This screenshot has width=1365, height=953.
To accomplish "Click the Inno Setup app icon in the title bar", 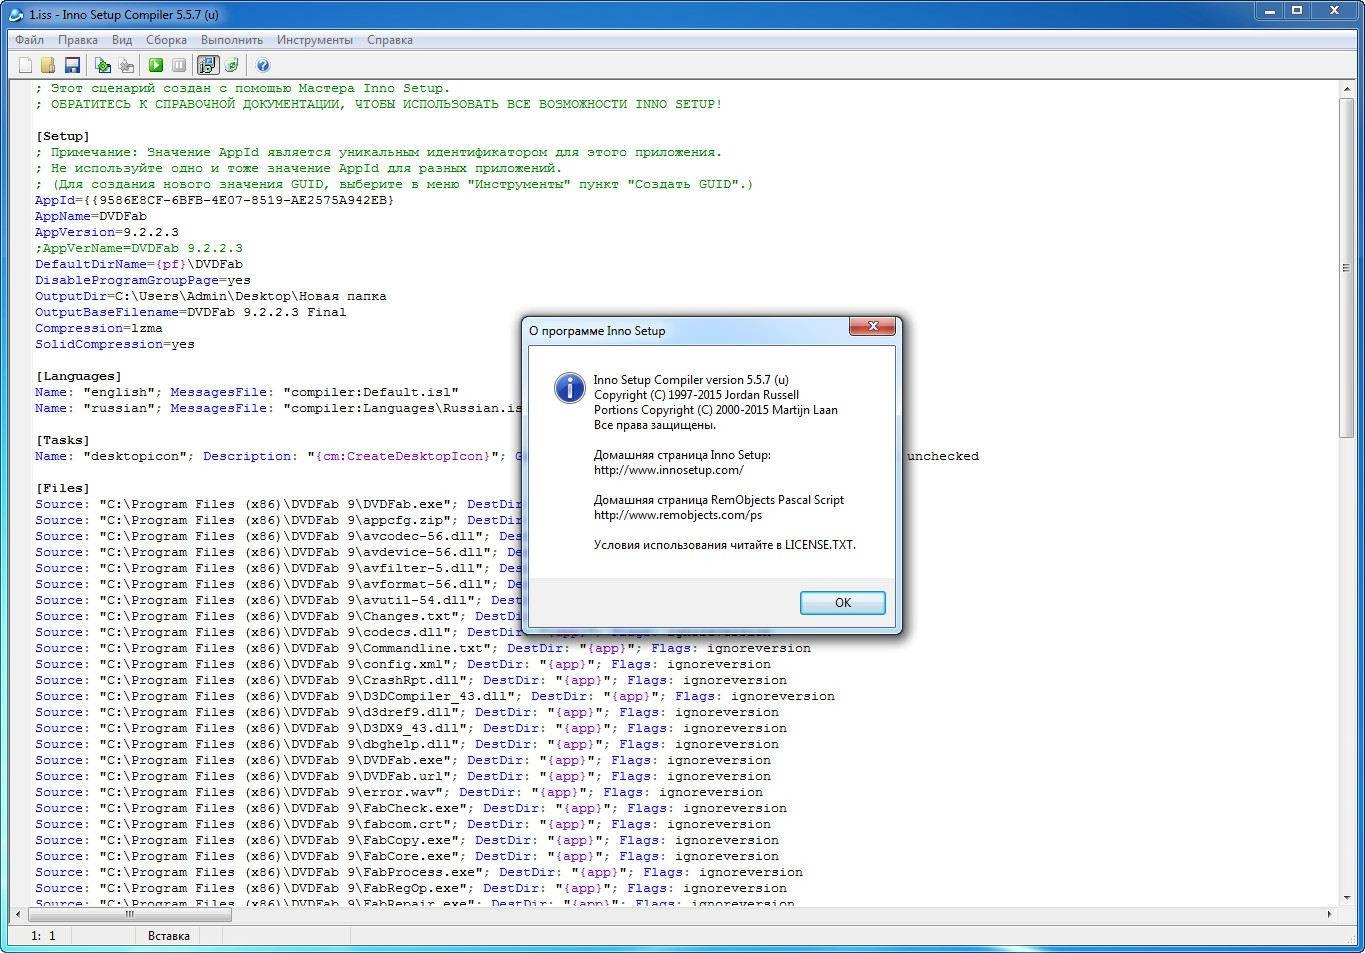I will tap(17, 14).
